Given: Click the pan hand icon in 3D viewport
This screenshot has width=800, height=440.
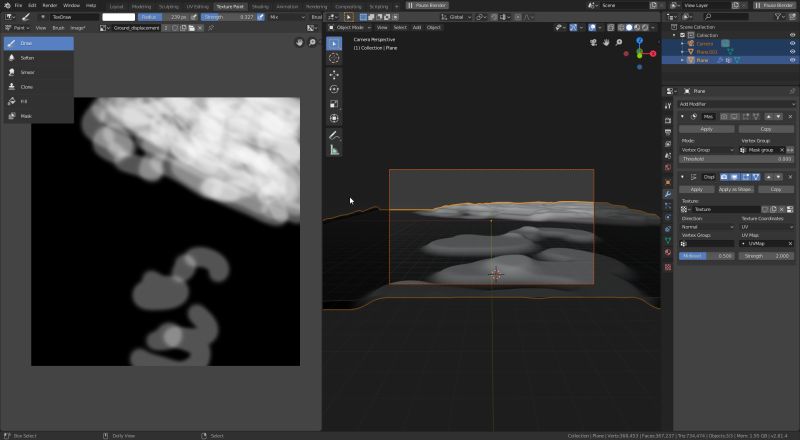Looking at the screenshot, I should point(606,42).
